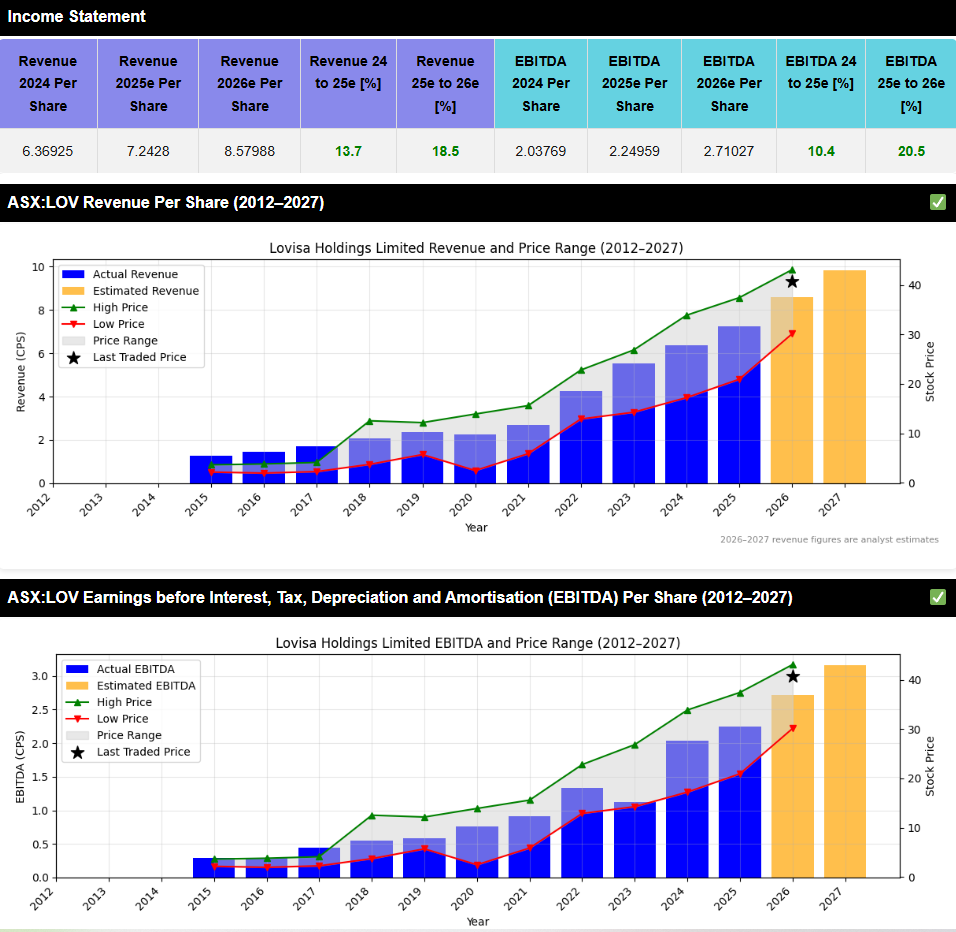Viewport: 956px width, 932px height.
Task: Click the Actual Revenue blue legend swatch
Action: point(73,274)
